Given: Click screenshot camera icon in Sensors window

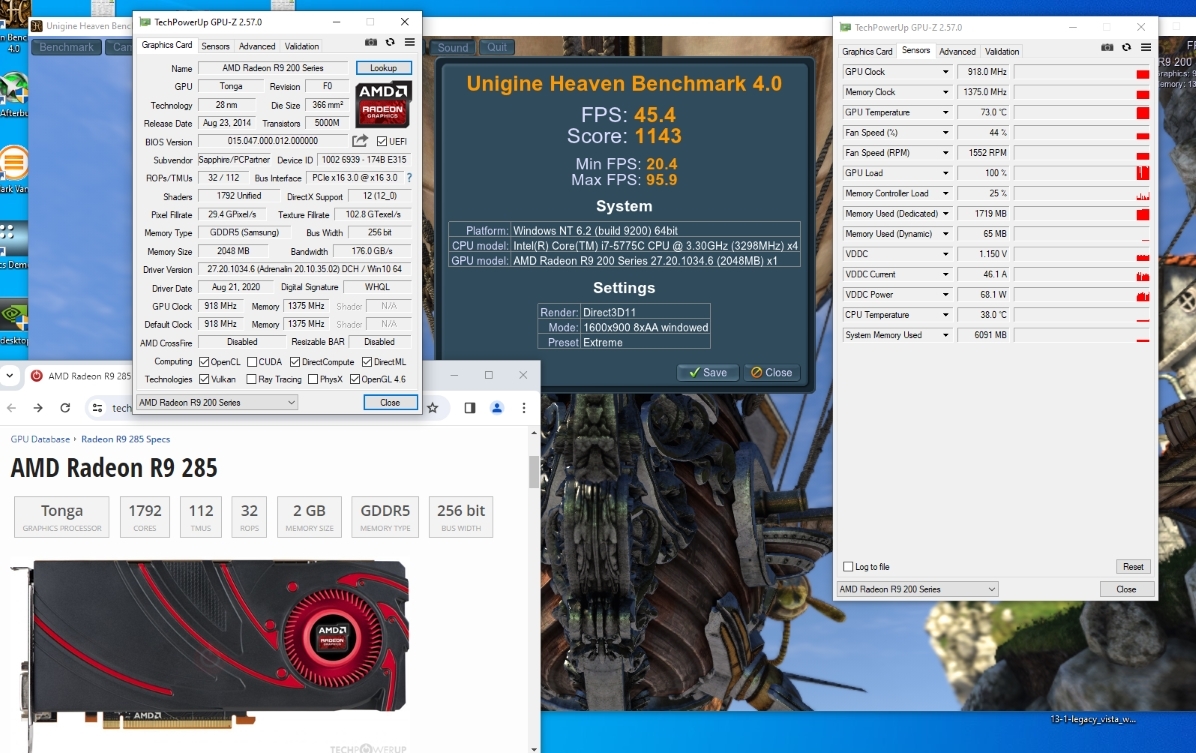Looking at the screenshot, I should tap(1107, 47).
